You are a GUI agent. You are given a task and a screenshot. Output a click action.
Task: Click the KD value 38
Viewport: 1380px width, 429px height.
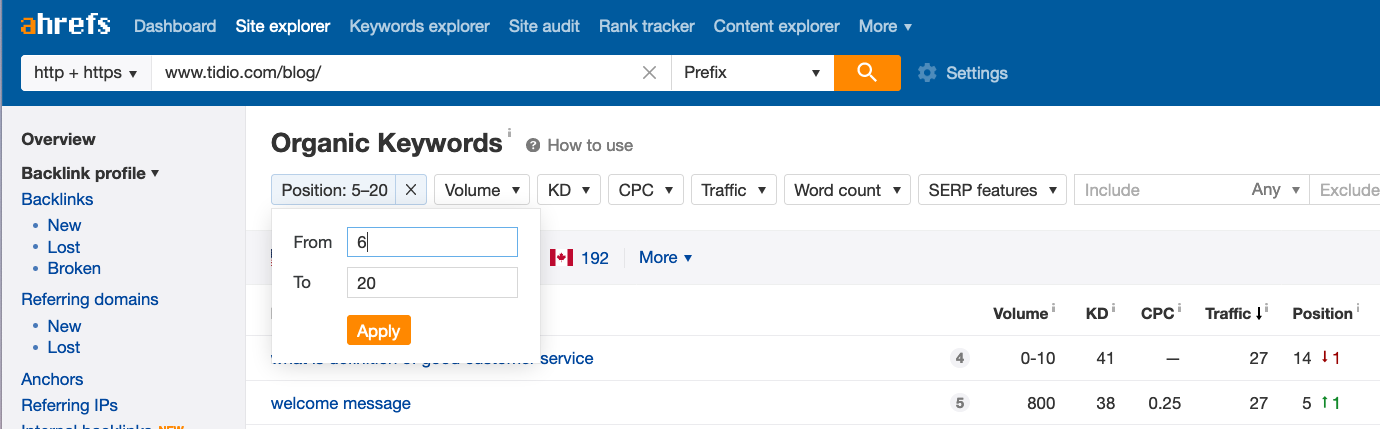tap(1105, 404)
